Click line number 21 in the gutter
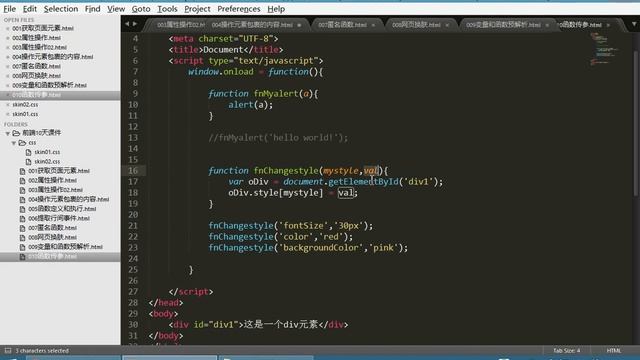640x360 pixels. click(133, 225)
